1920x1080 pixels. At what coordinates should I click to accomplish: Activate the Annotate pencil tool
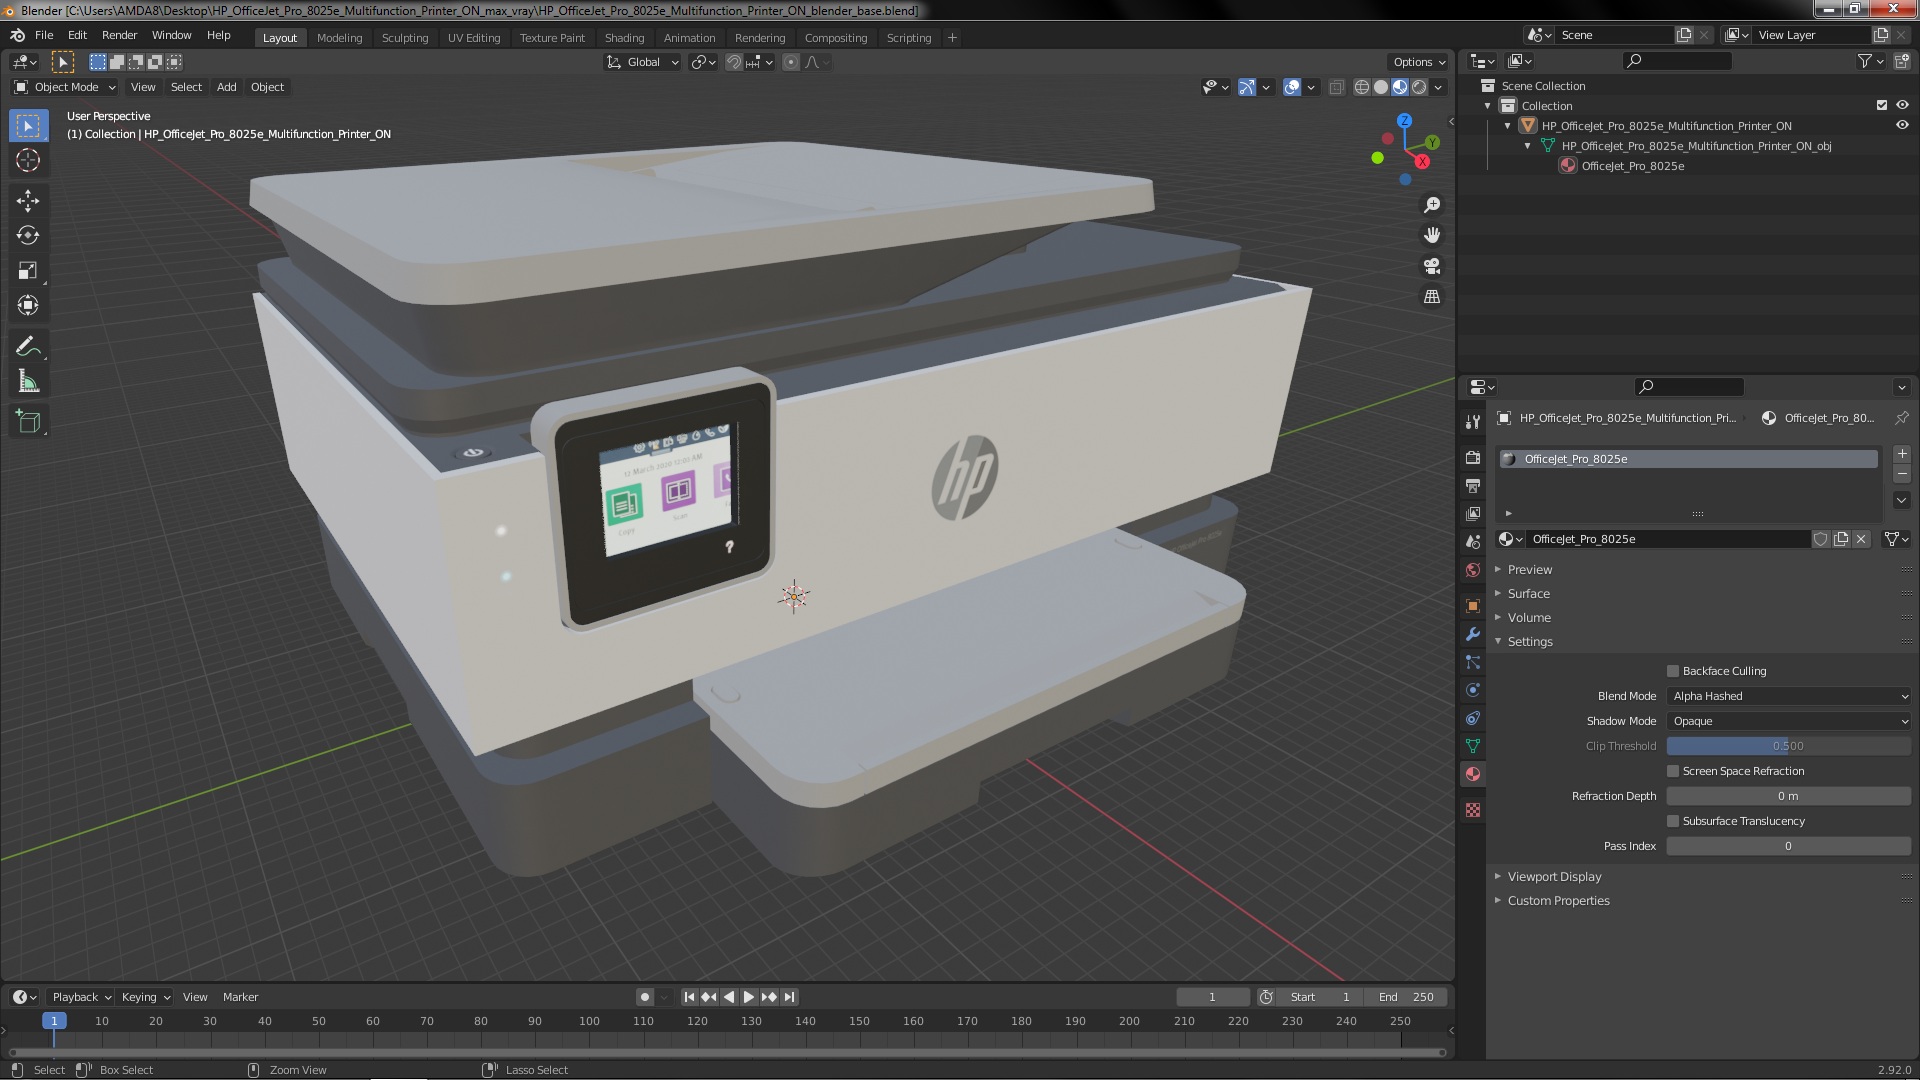tap(28, 347)
